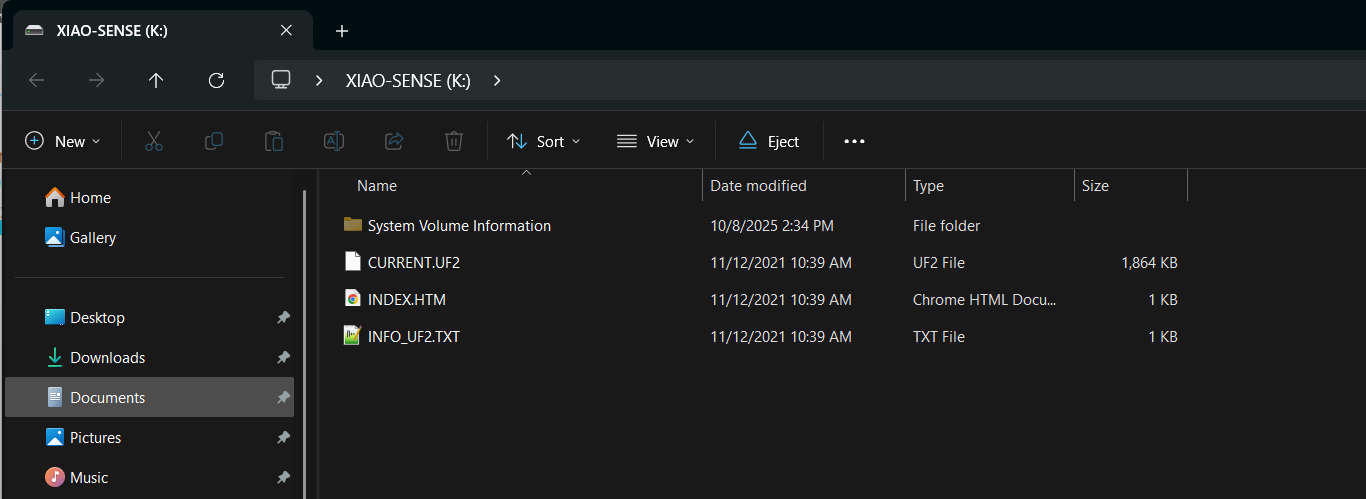The height and width of the screenshot is (499, 1366).
Task: Click the Rename icon in toolbar
Action: click(334, 141)
